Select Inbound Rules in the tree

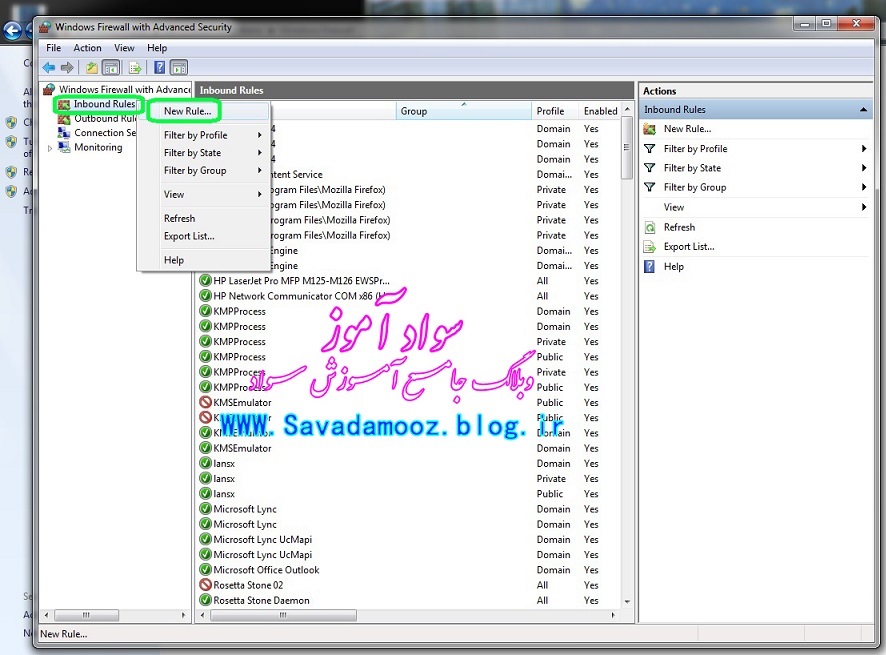[x=104, y=104]
